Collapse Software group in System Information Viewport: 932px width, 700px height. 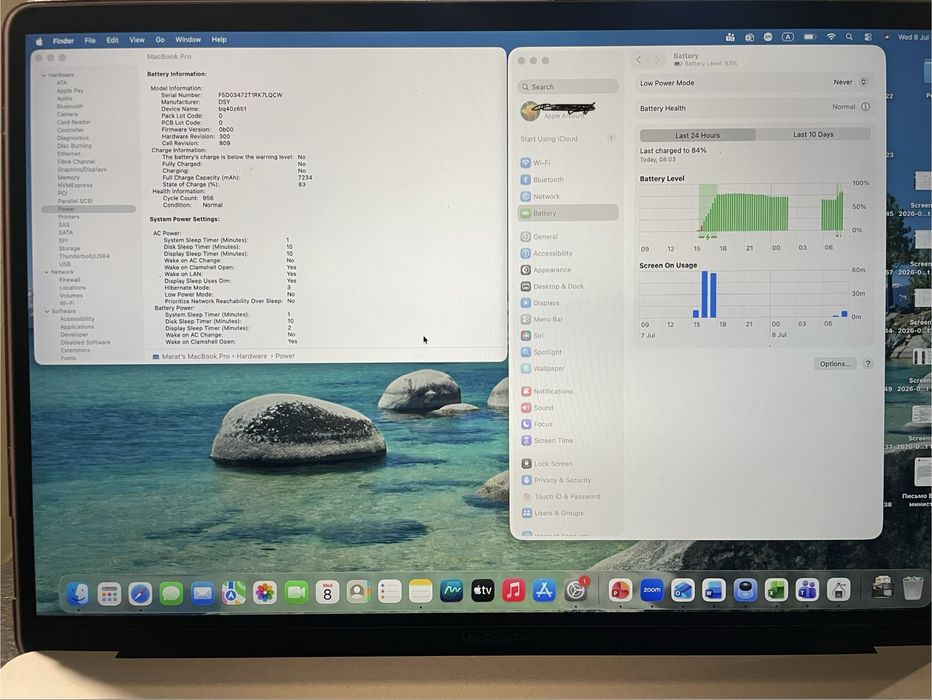48,311
